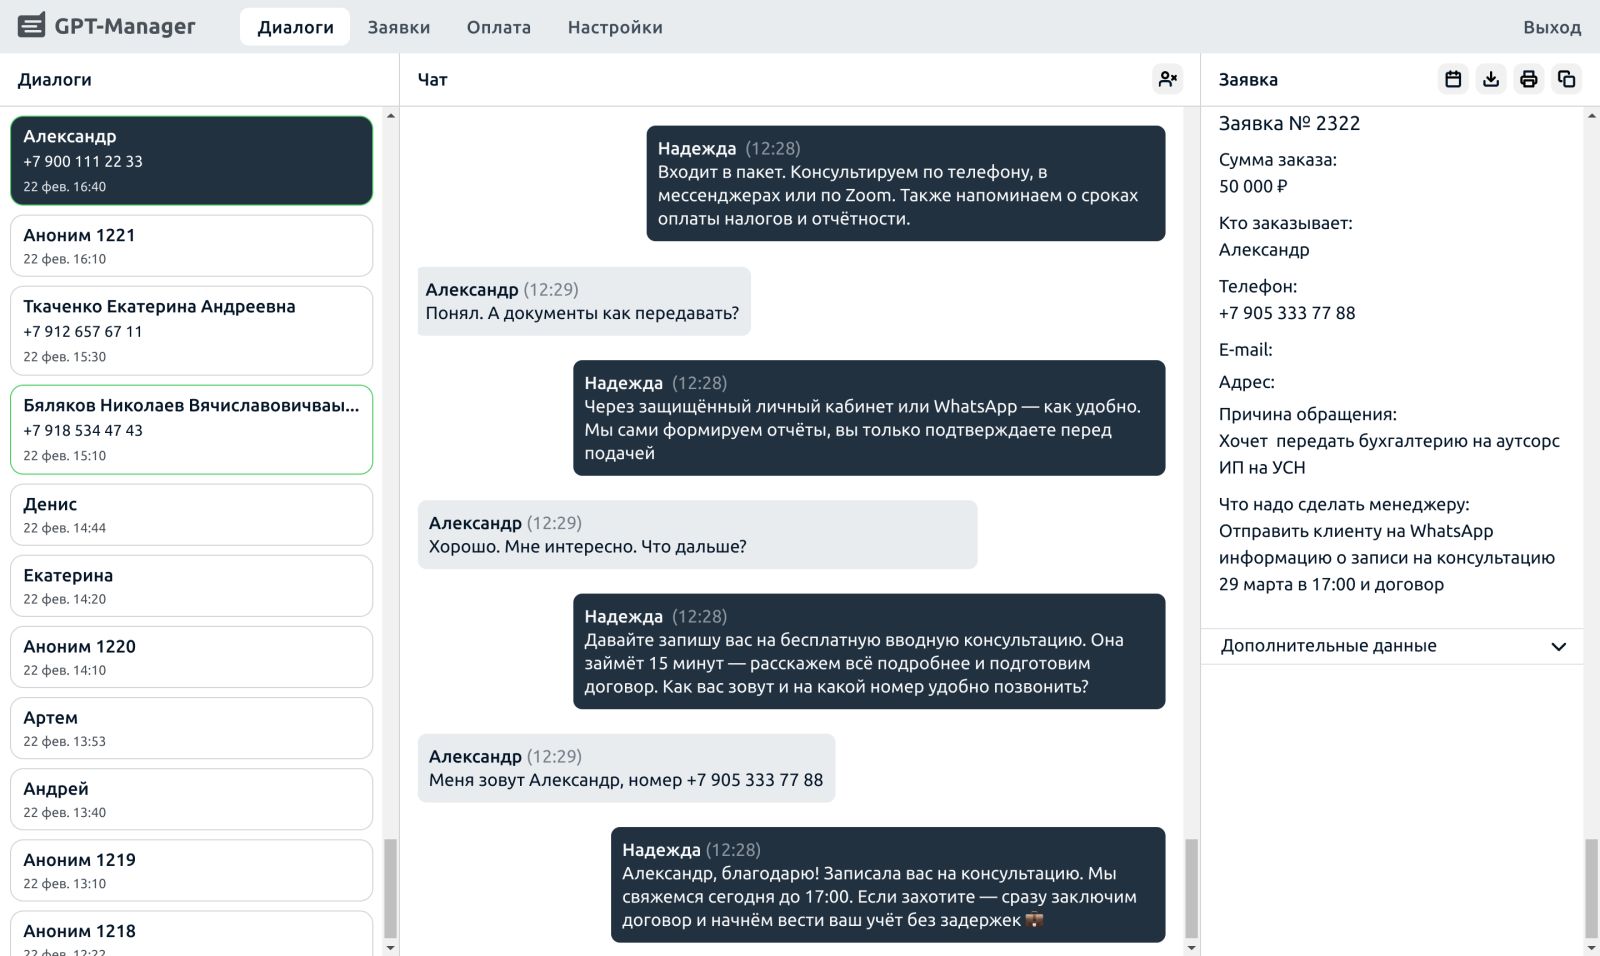This screenshot has height=956, width=1600.
Task: Select the Аноним 1221 dialog
Action: click(x=191, y=246)
